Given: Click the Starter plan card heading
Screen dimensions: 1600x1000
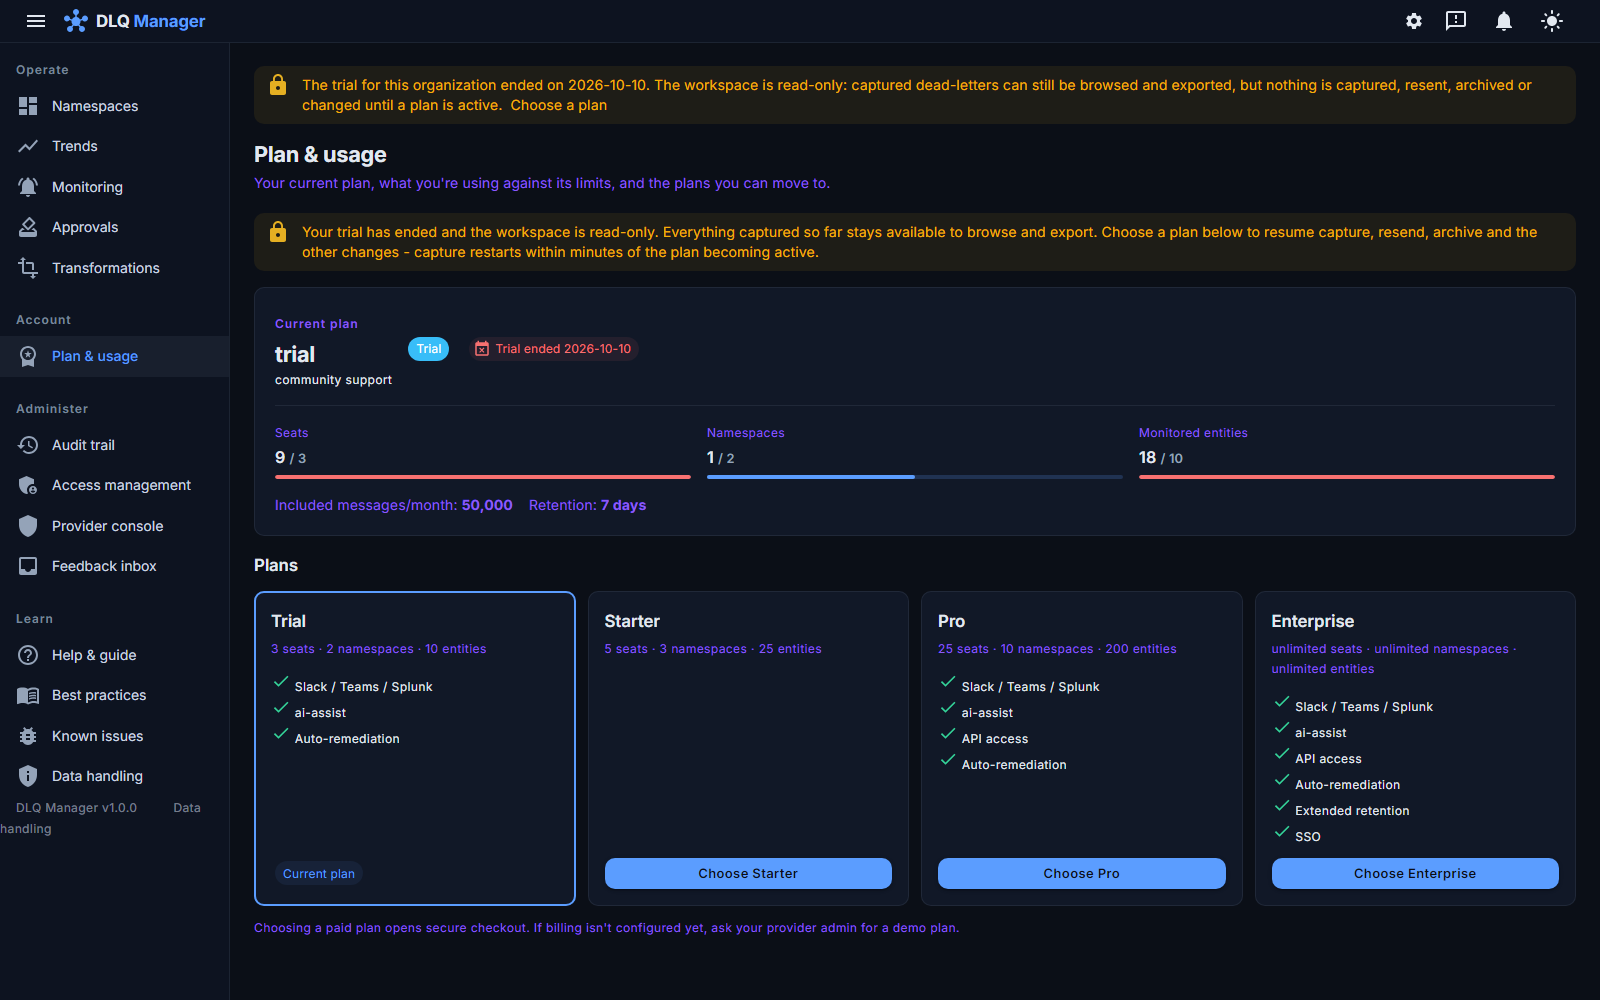Looking at the screenshot, I should pos(632,621).
